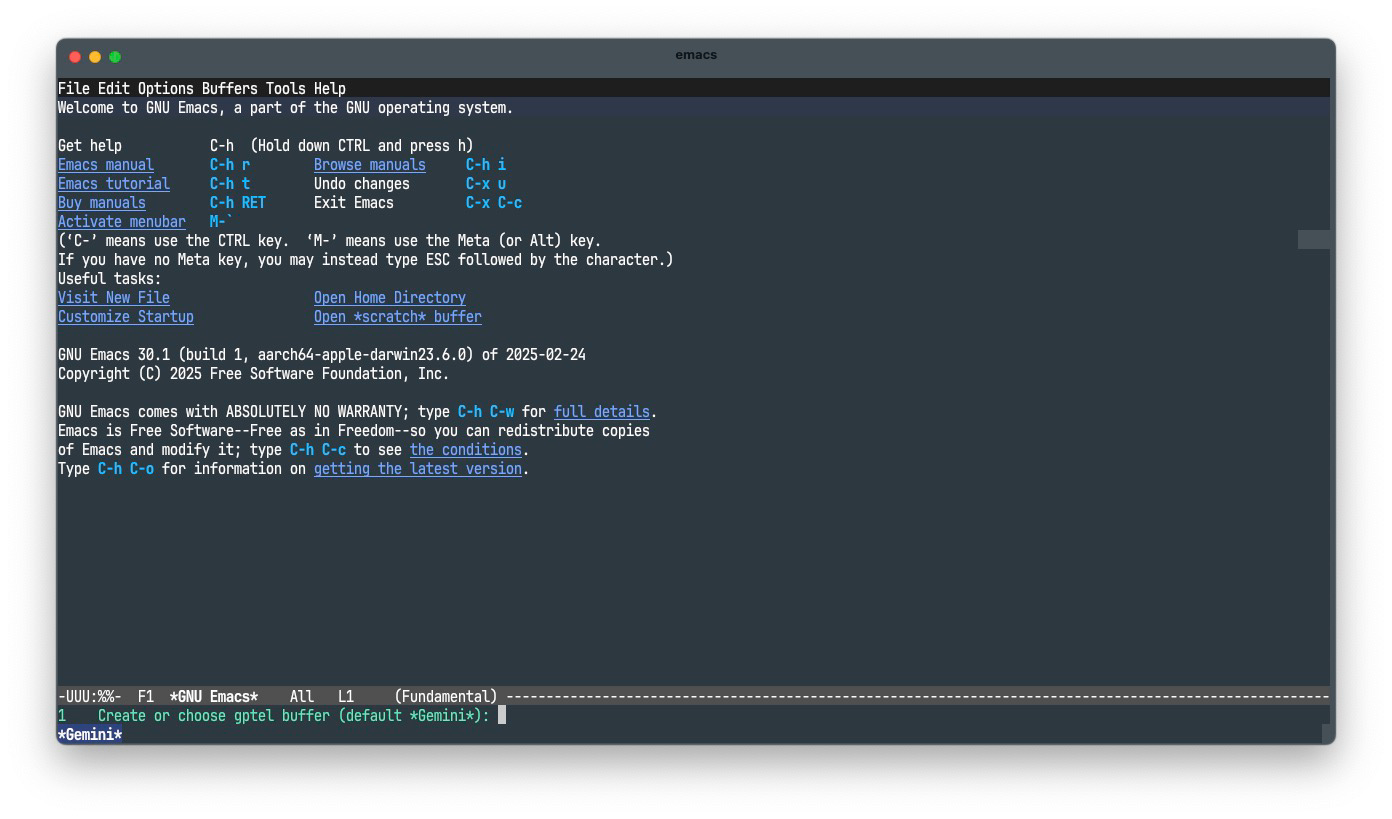Select the *Gemini* completion candidate
The width and height of the screenshot is (1392, 819).
click(x=90, y=735)
